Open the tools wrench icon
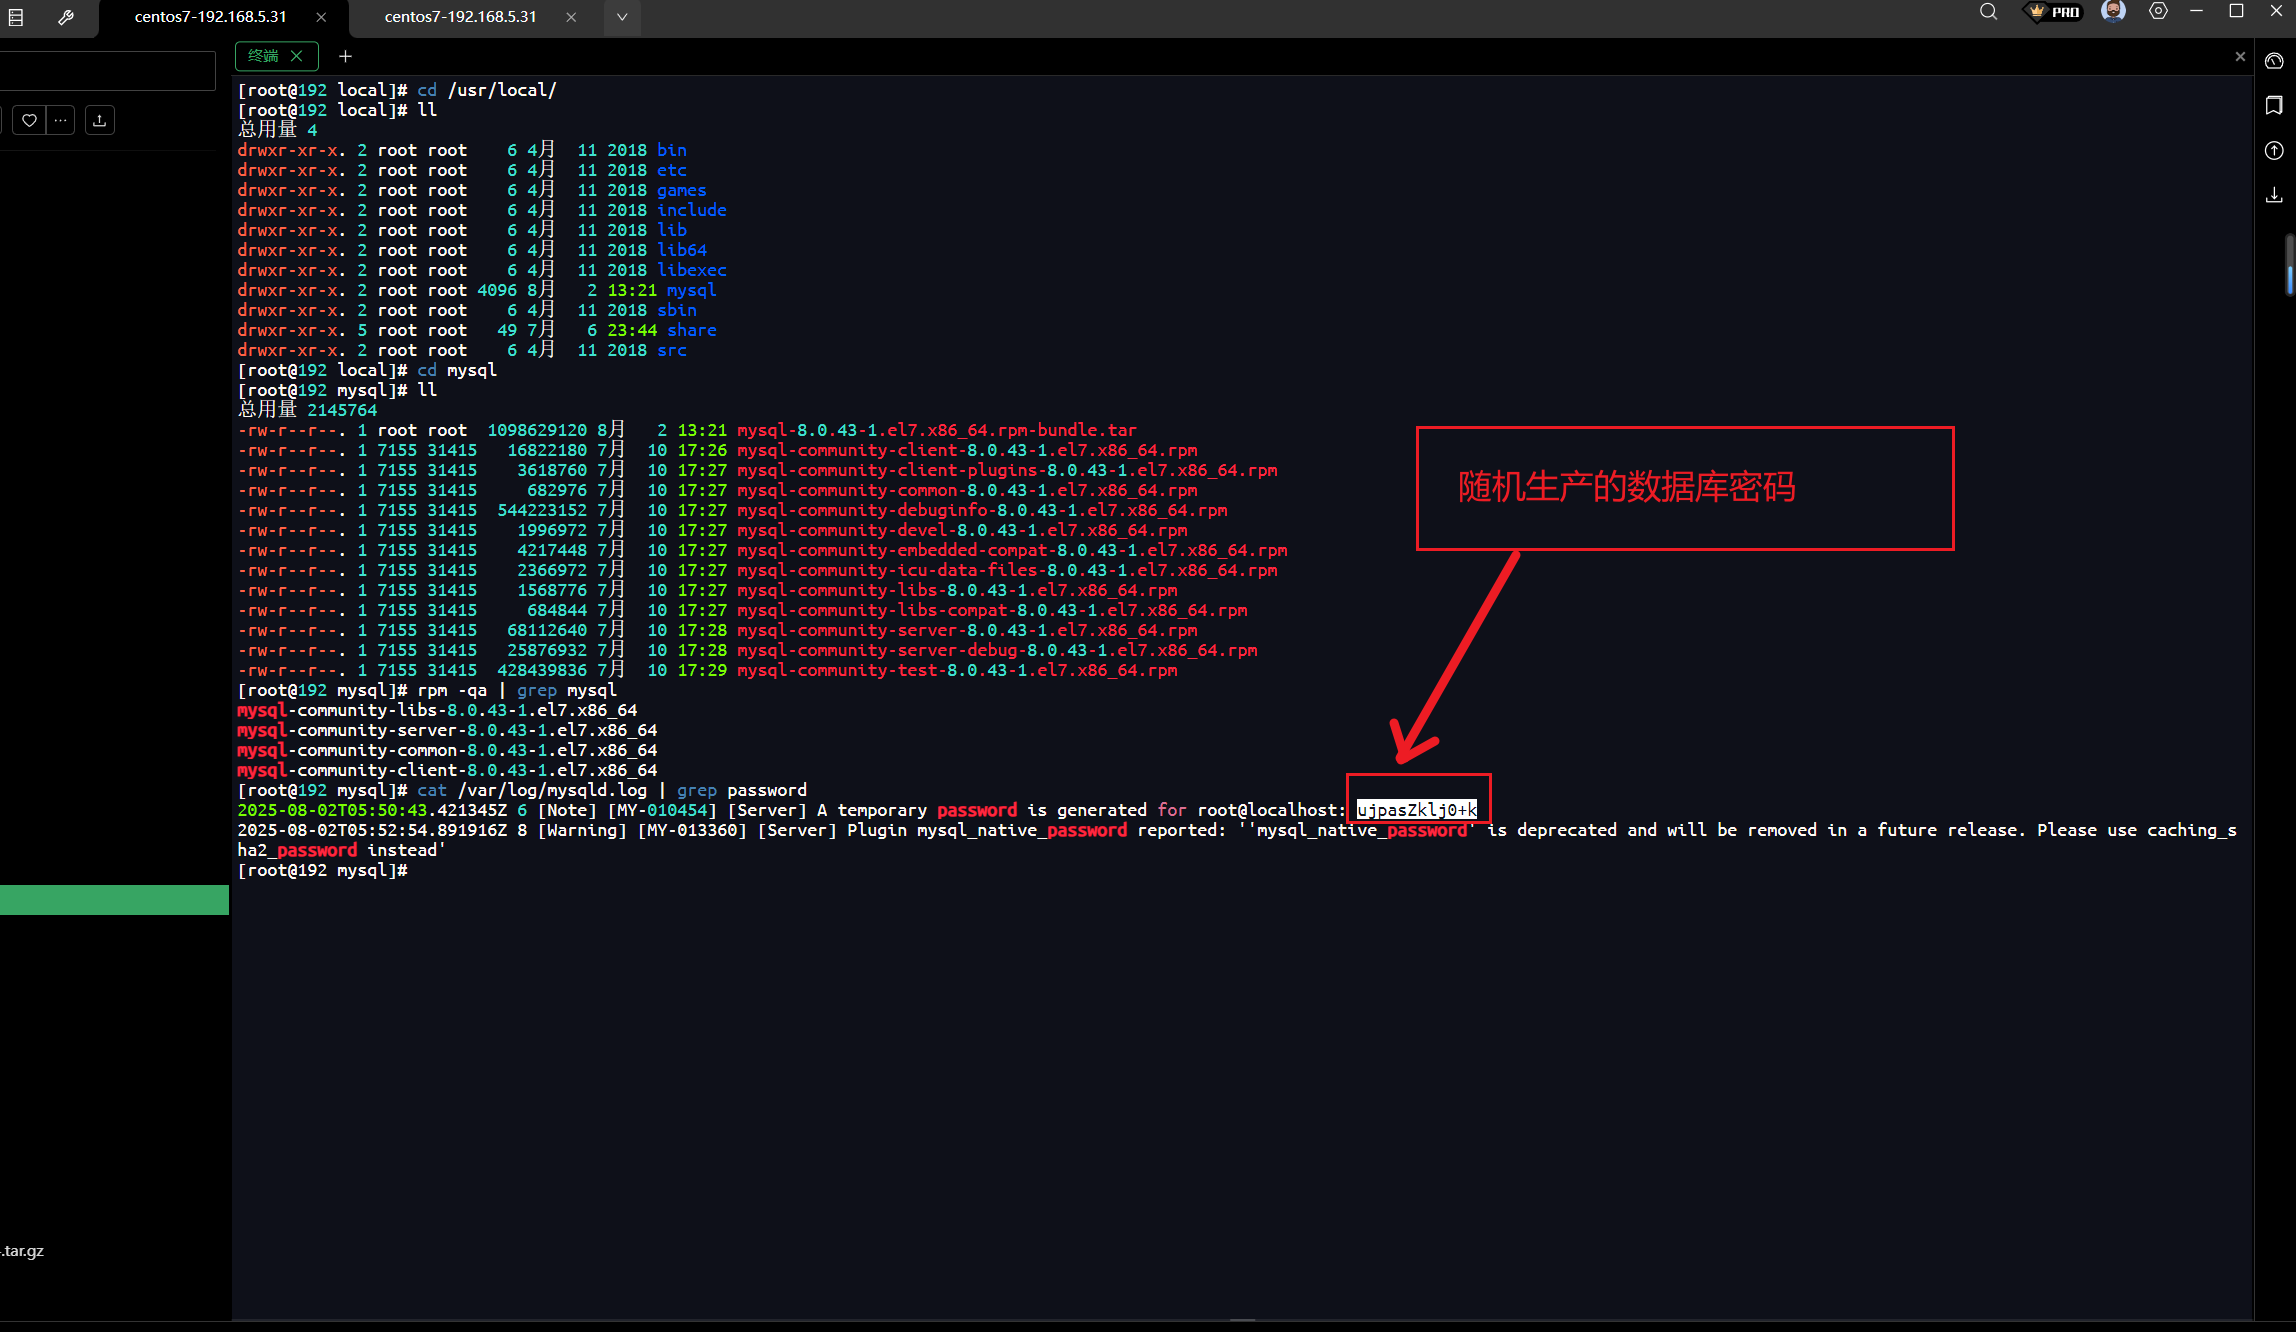 click(66, 17)
